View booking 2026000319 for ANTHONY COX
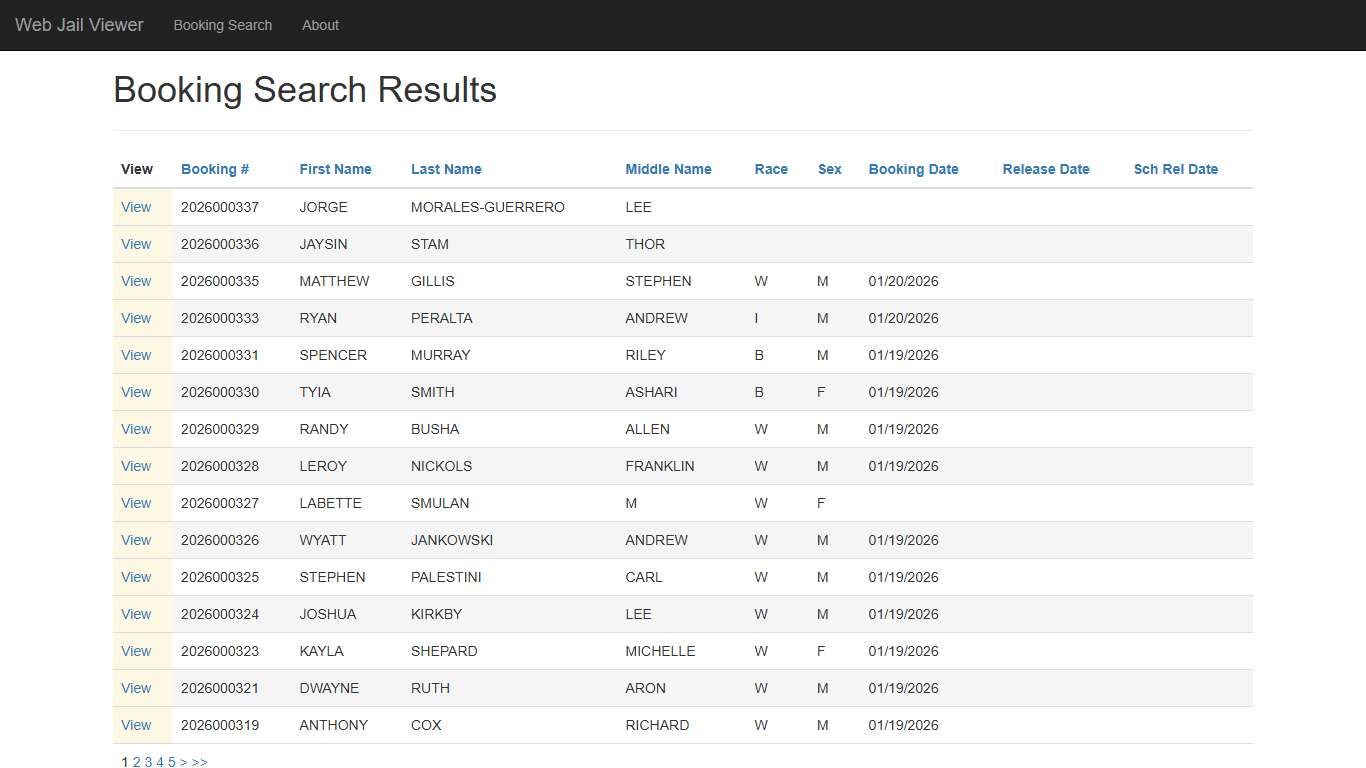Screen dimensions: 1366x768 tap(136, 725)
